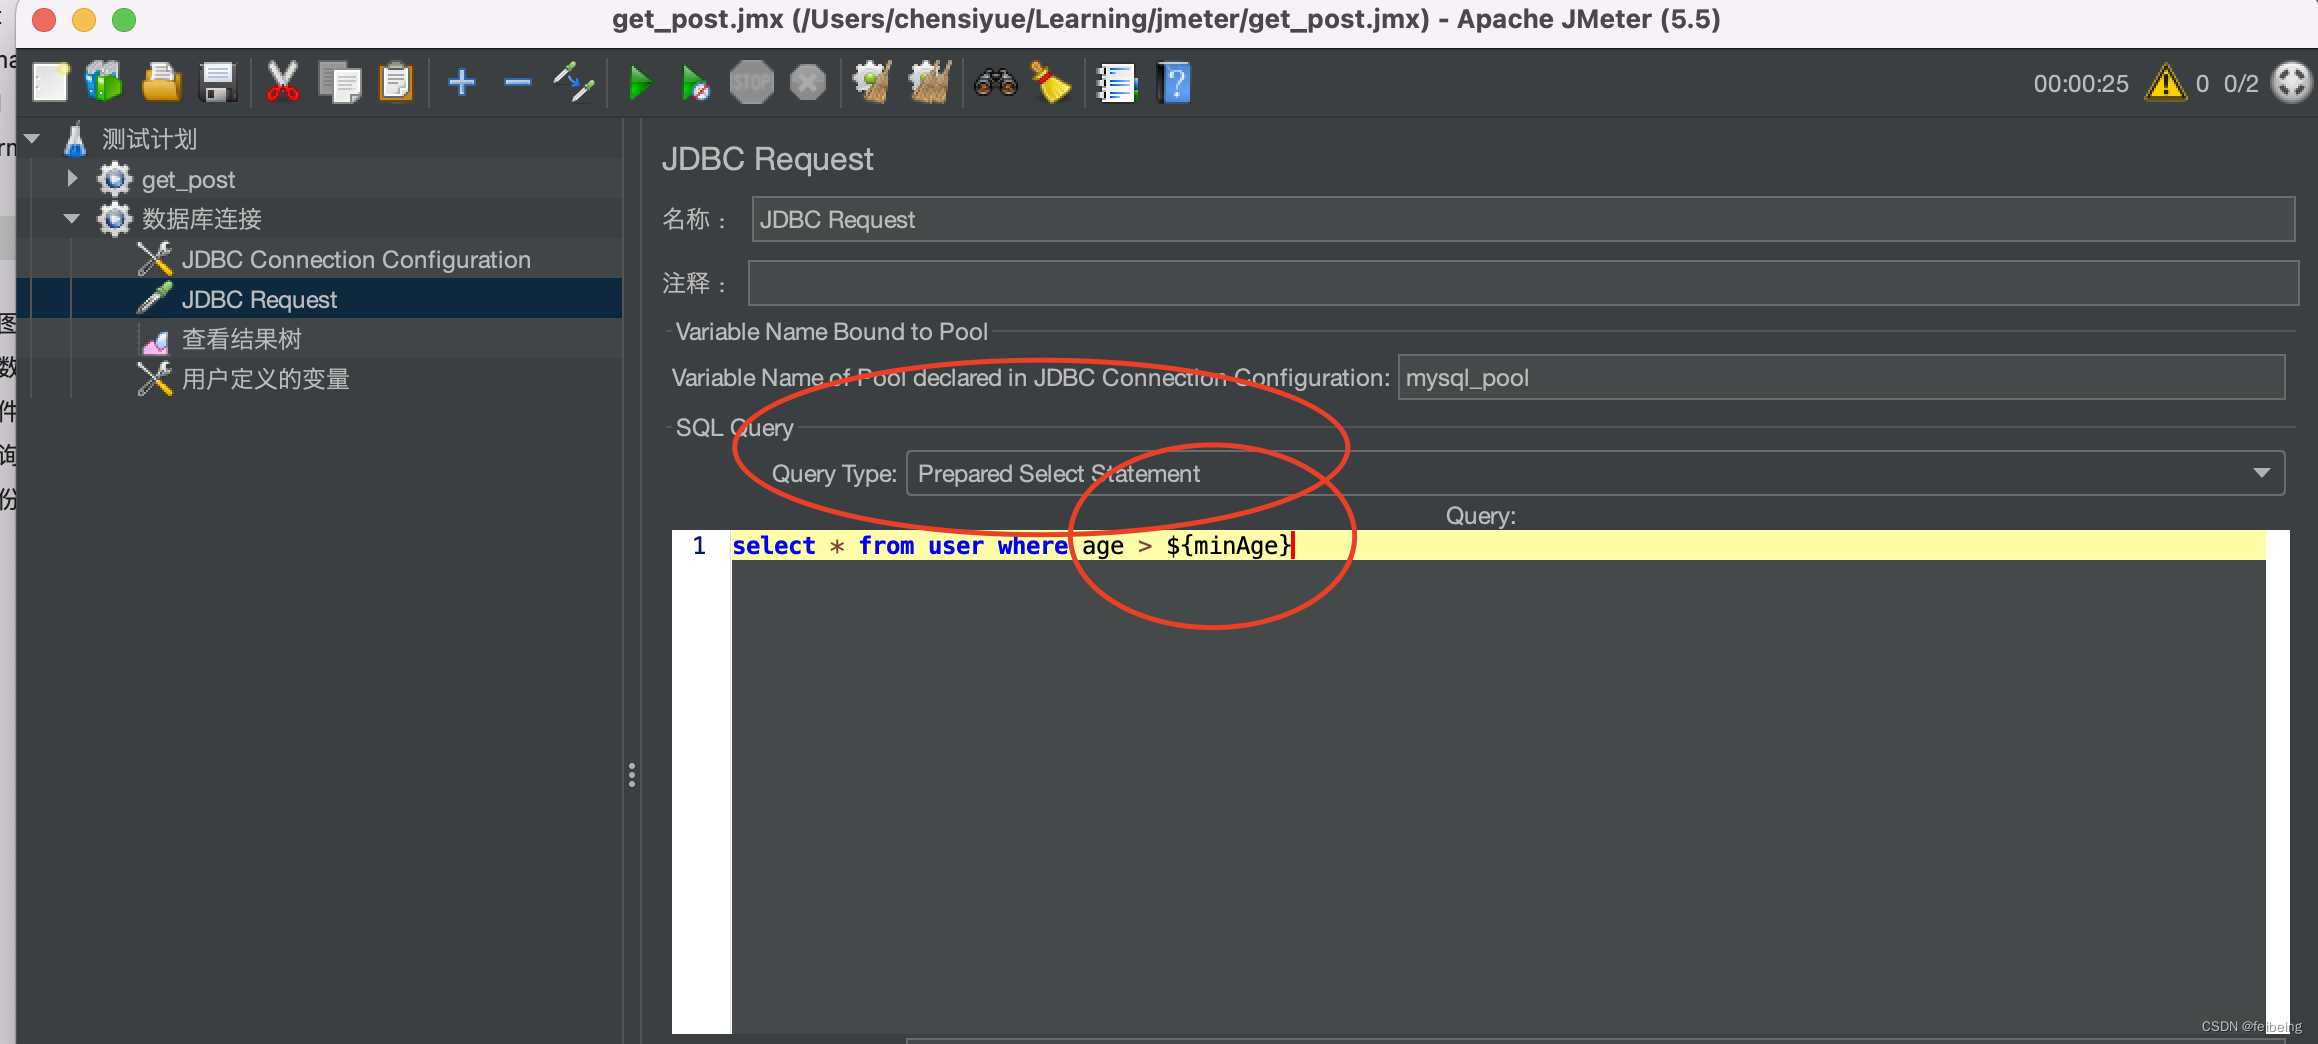Click the New test plan icon
Viewport: 2318px width, 1044px height.
[x=50, y=82]
